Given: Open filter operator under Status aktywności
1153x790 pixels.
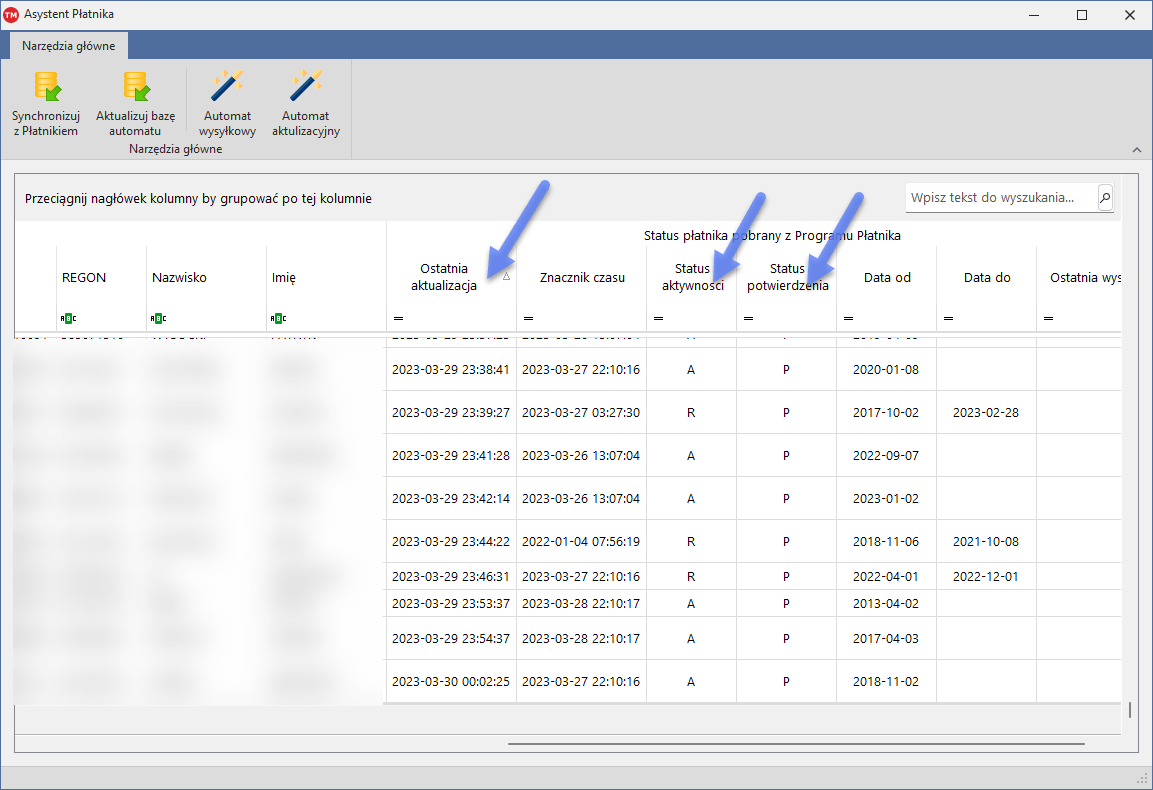Looking at the screenshot, I should [x=658, y=319].
